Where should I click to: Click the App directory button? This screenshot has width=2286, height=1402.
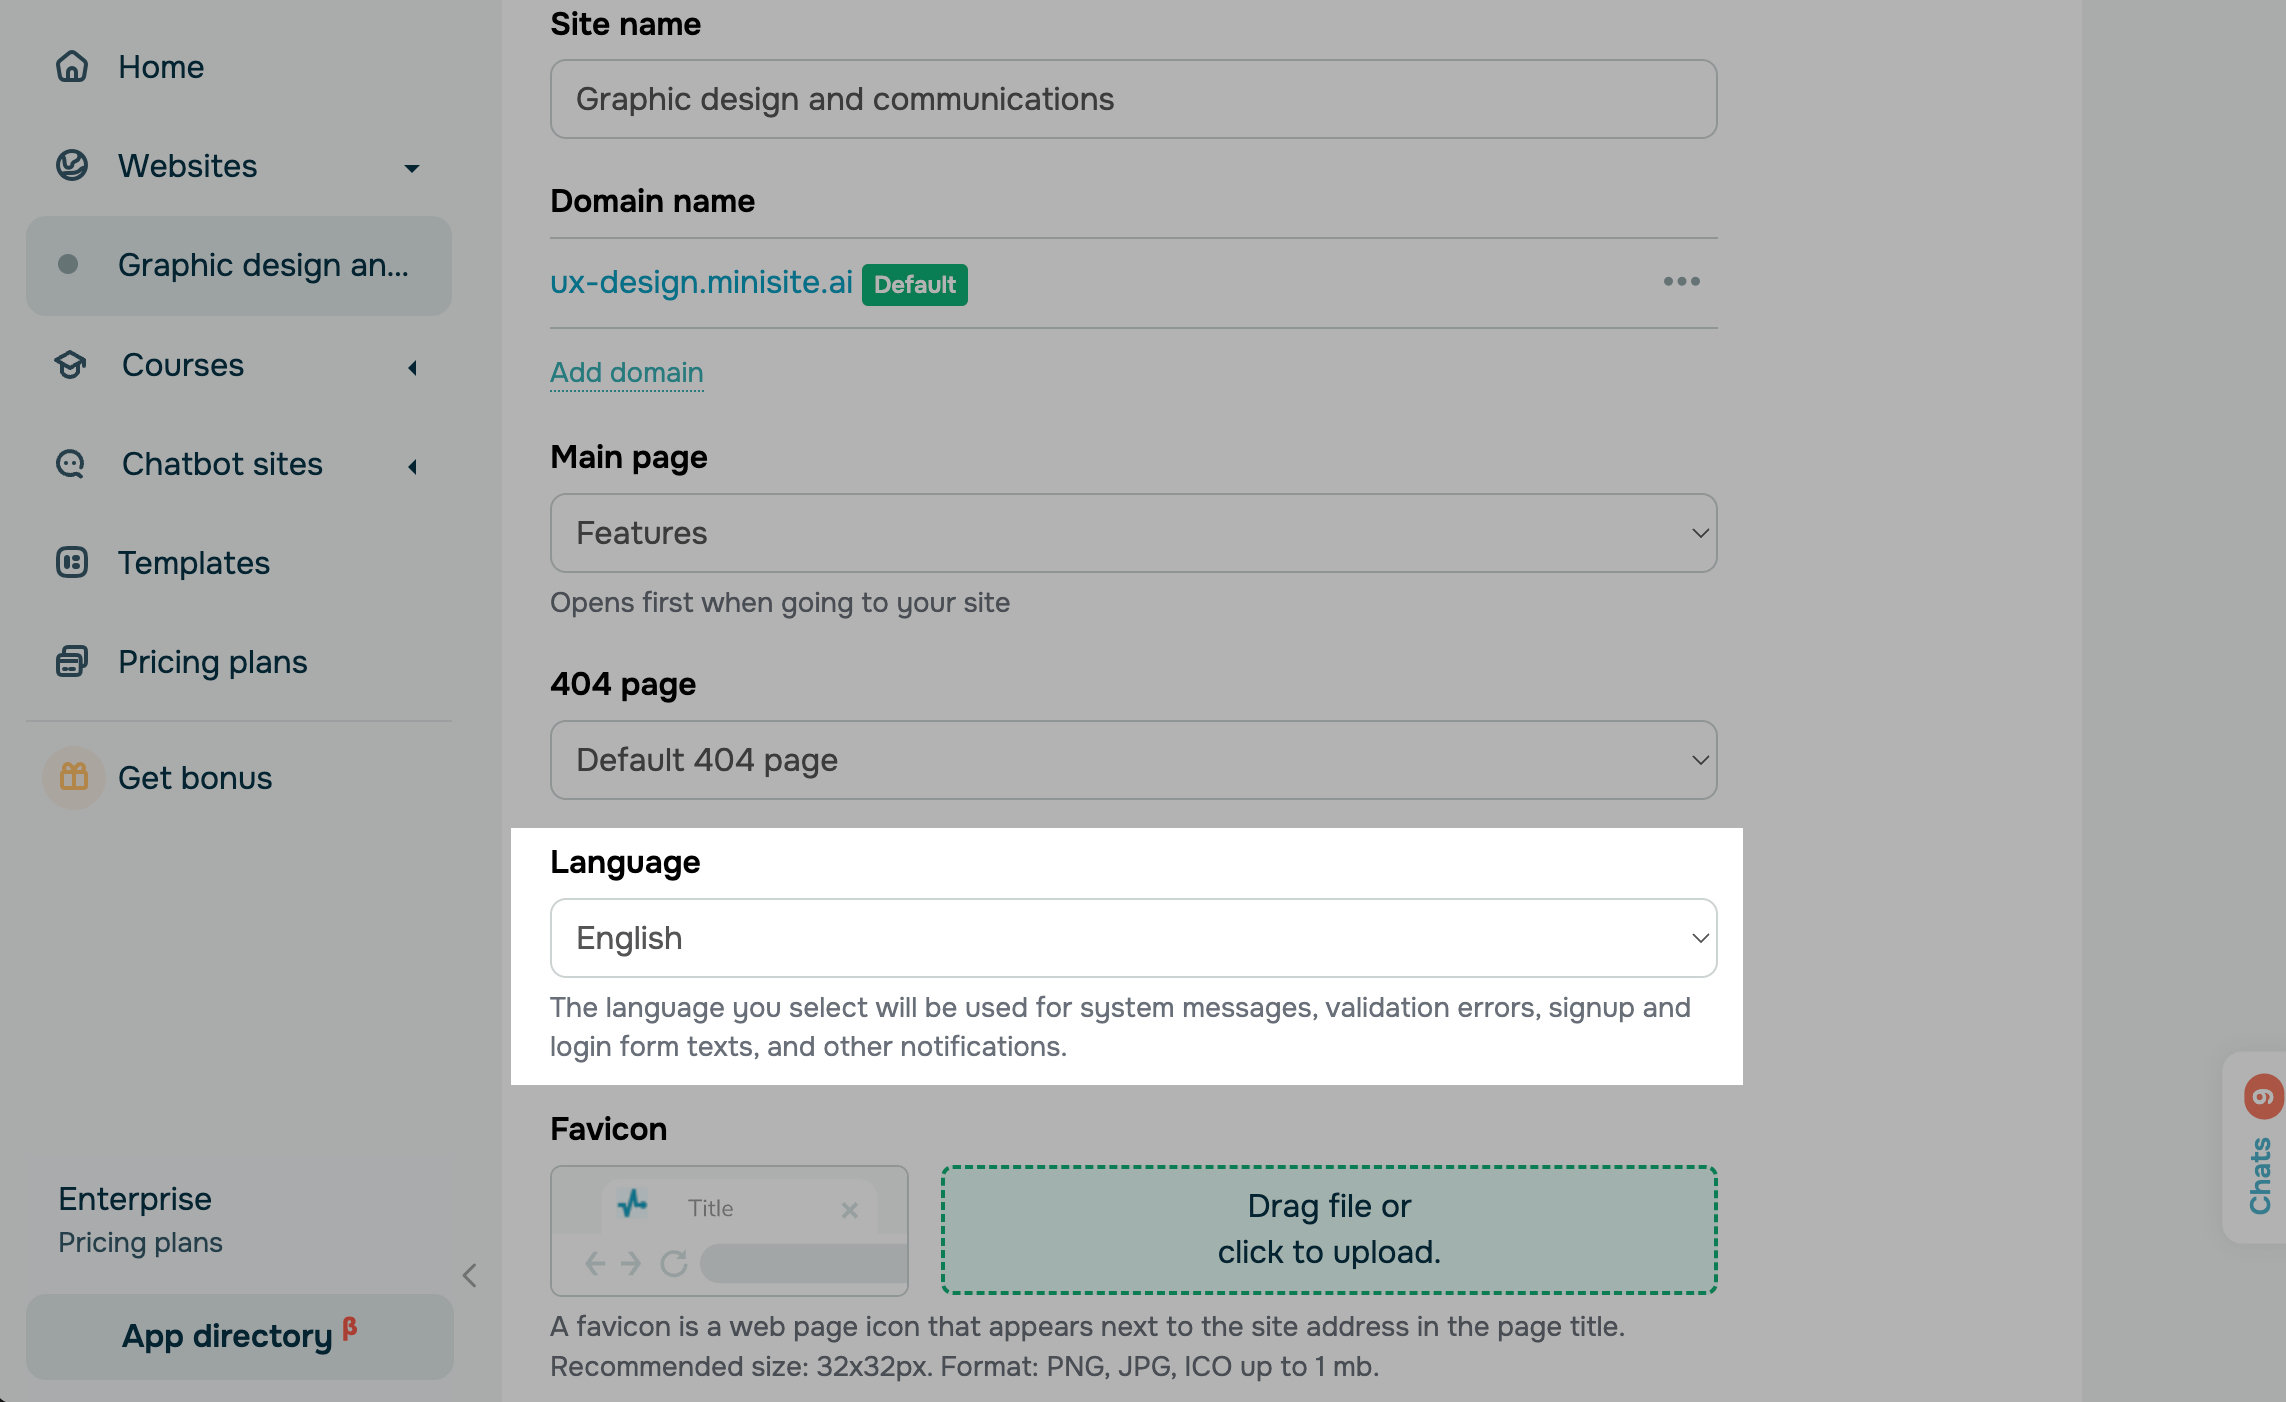click(x=239, y=1337)
